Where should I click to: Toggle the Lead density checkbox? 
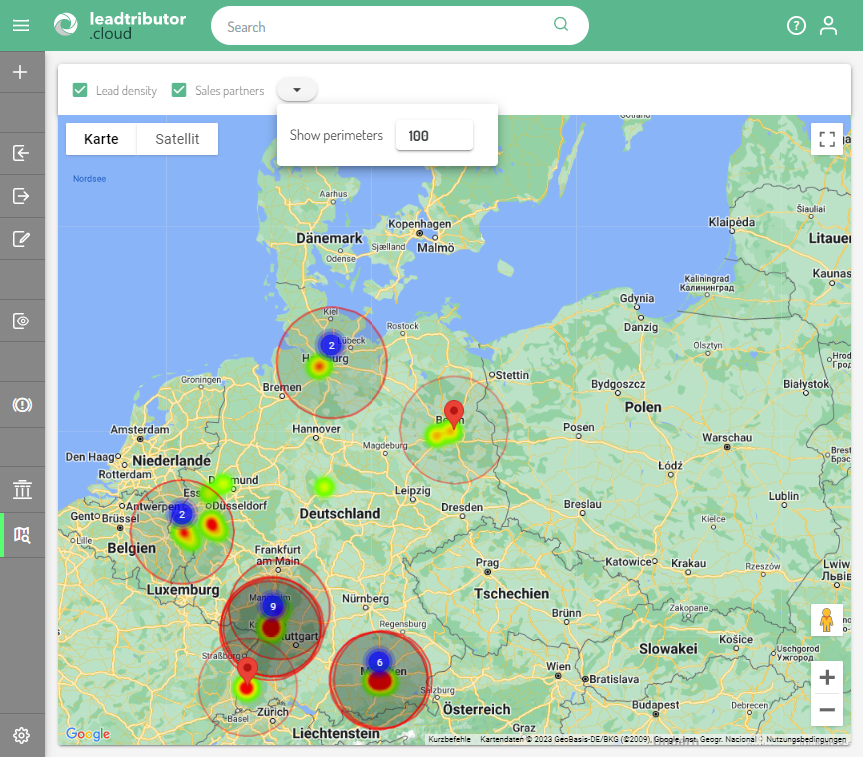click(80, 90)
